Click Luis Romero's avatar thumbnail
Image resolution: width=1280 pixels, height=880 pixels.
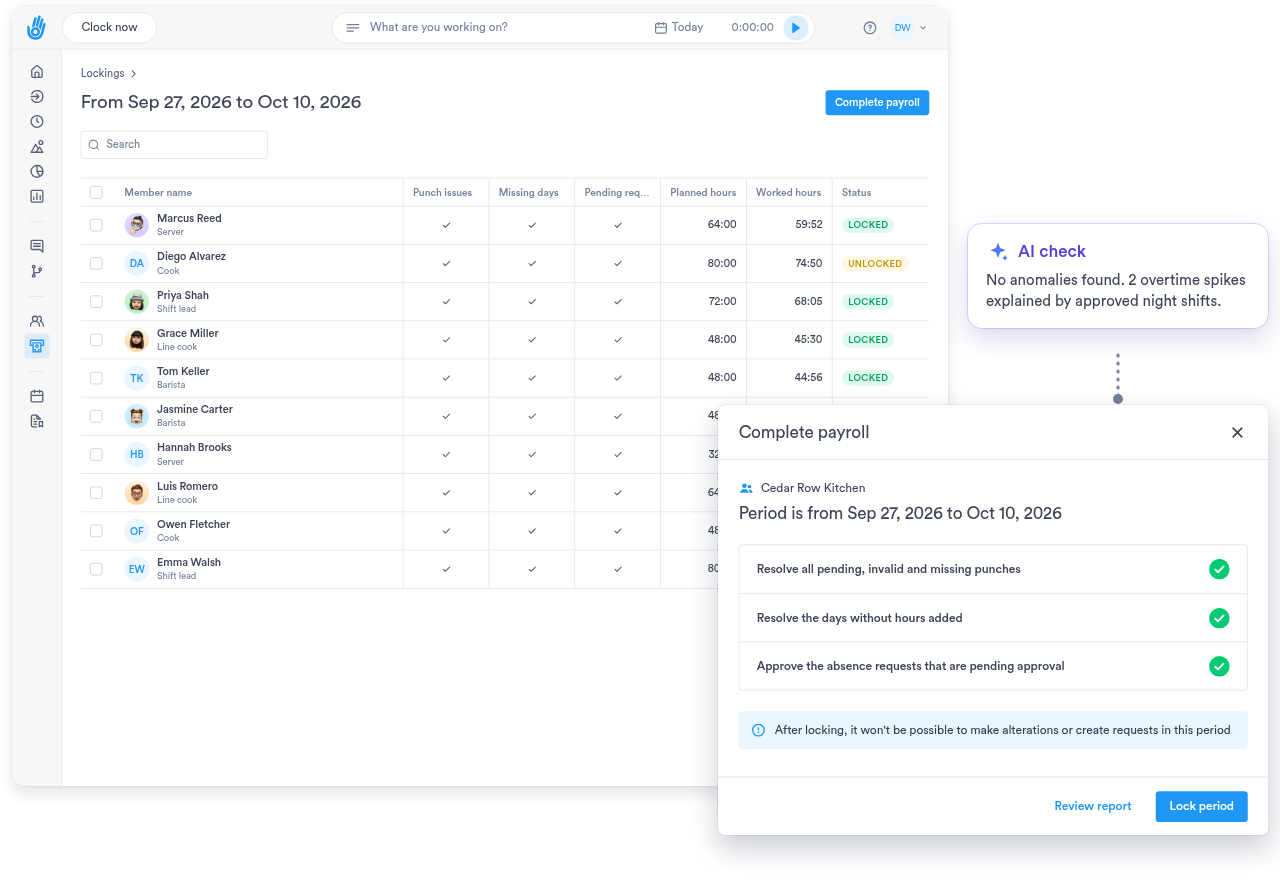click(x=137, y=493)
